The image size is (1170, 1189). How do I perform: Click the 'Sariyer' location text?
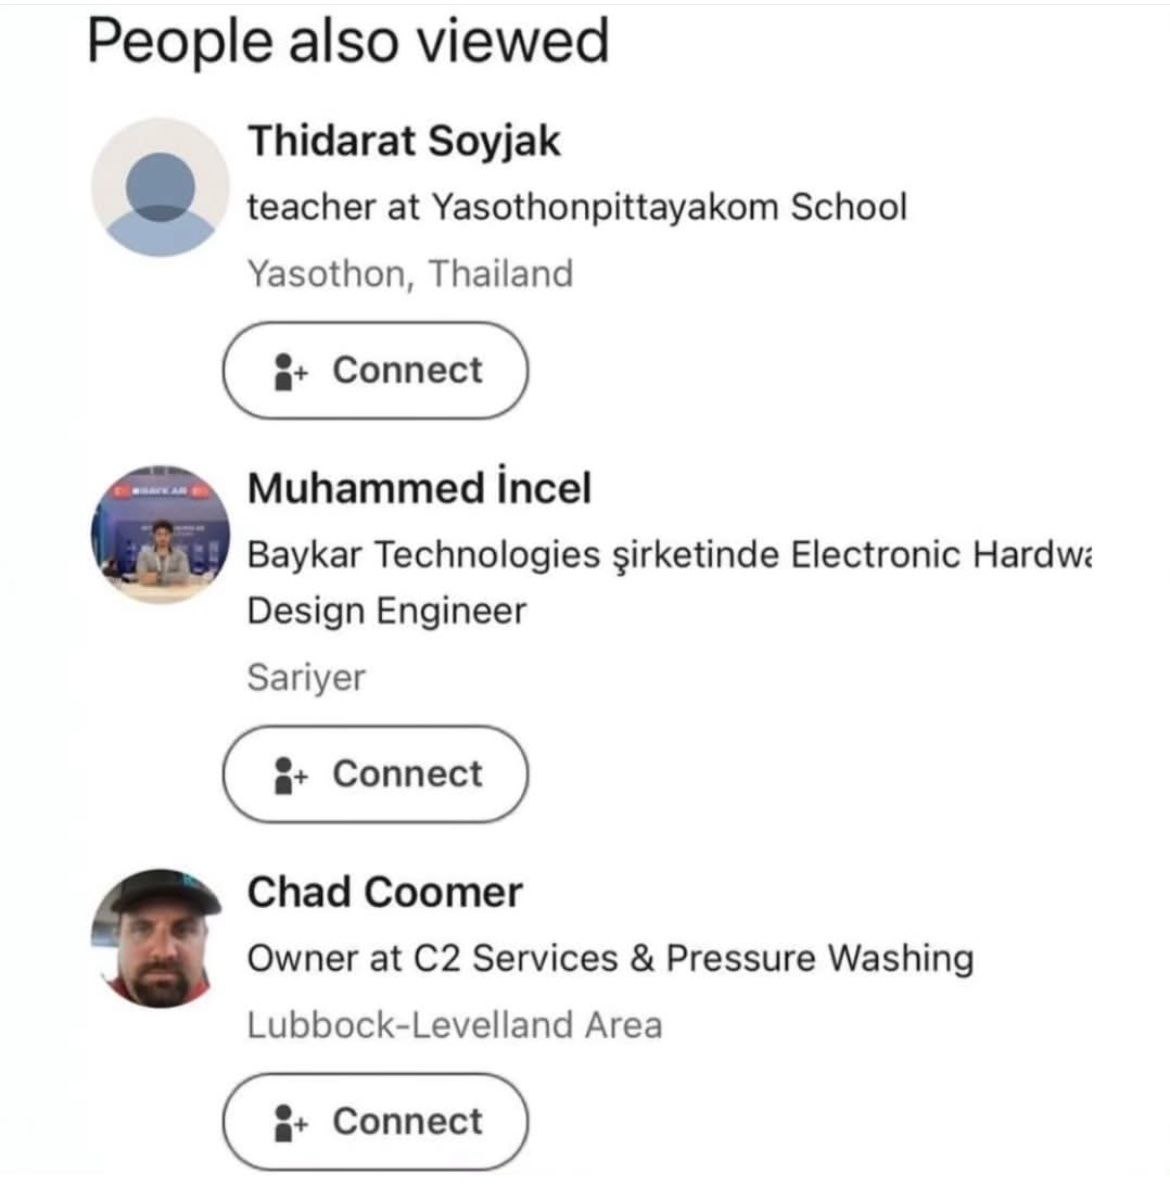(x=306, y=678)
